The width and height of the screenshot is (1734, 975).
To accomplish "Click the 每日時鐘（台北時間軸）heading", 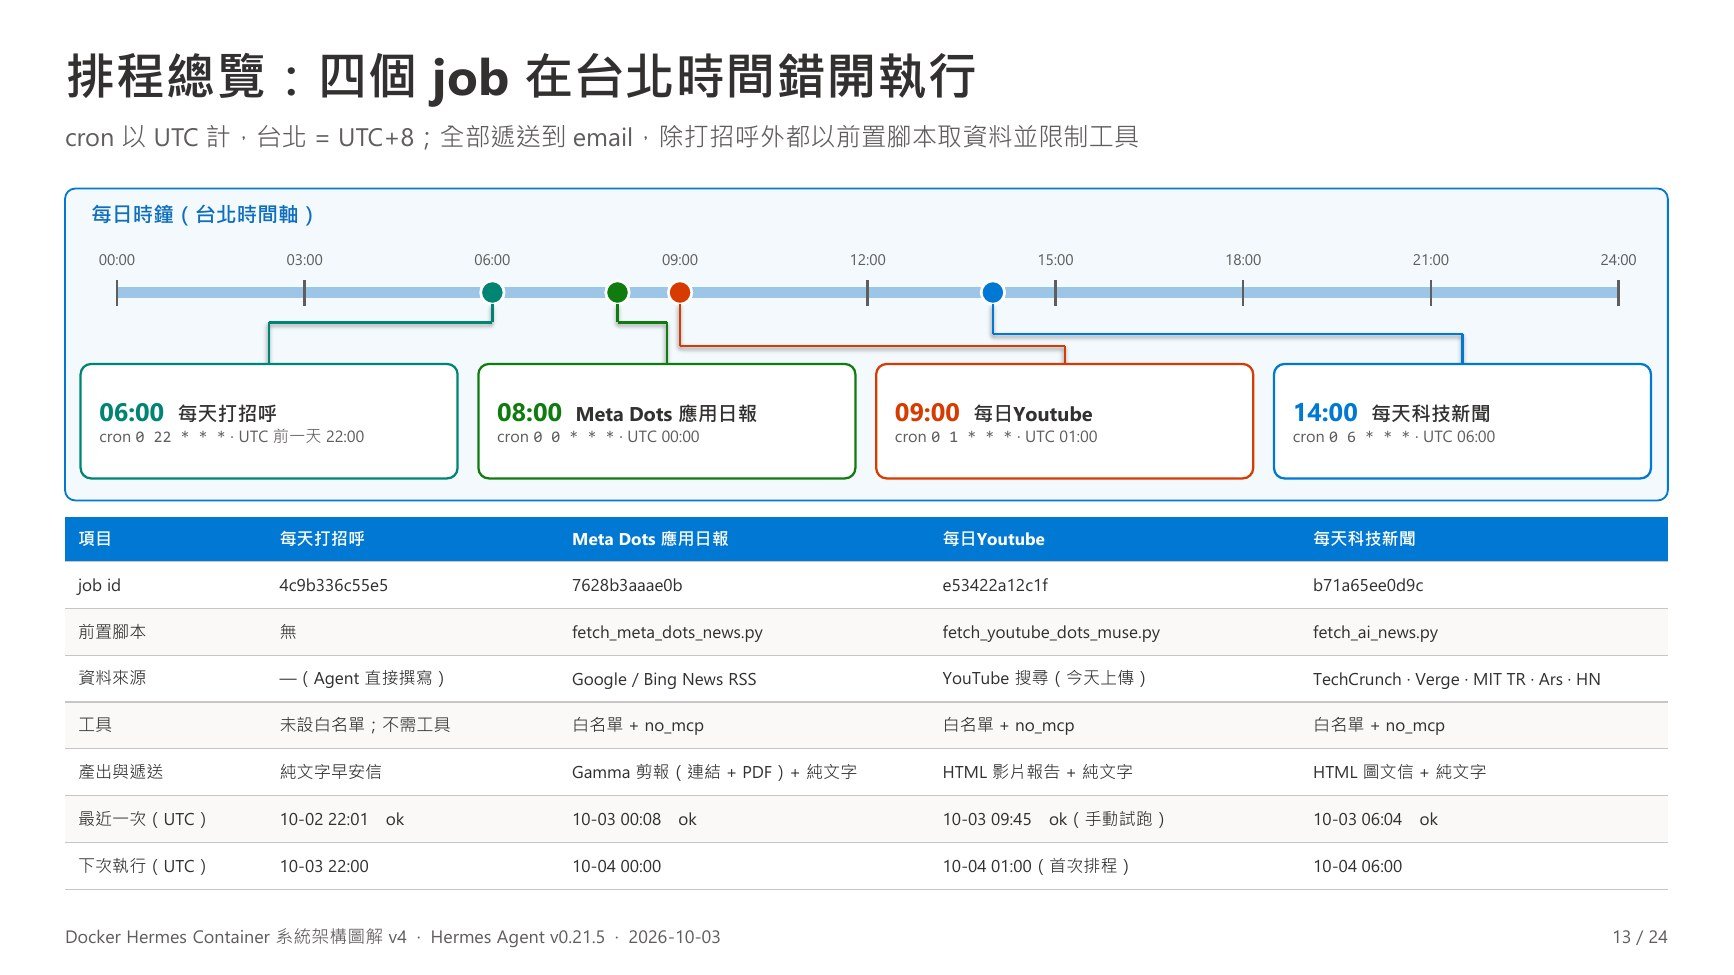I will (204, 214).
